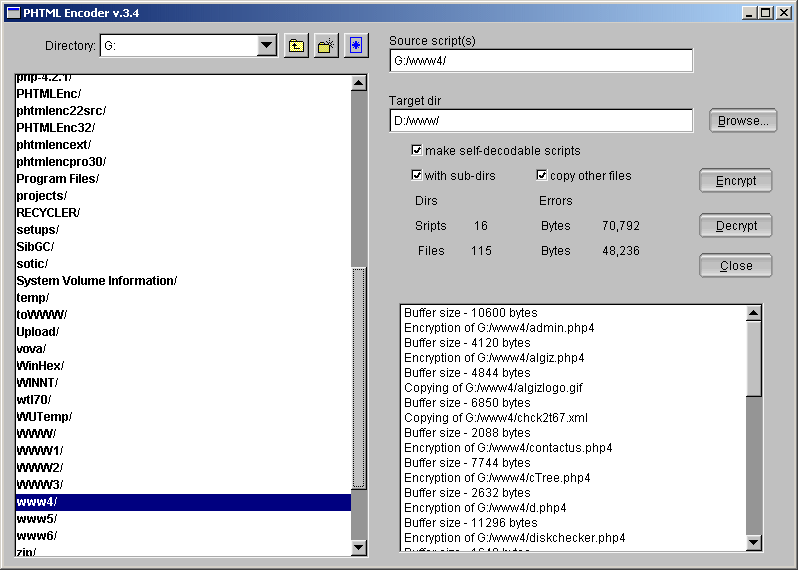Screen dimensions: 798x570
Task: Click the Files count value 115
Action: pos(481,250)
